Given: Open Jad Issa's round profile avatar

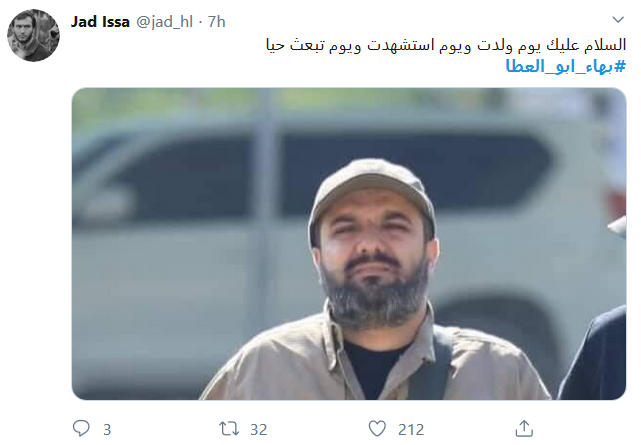Looking at the screenshot, I should point(33,36).
